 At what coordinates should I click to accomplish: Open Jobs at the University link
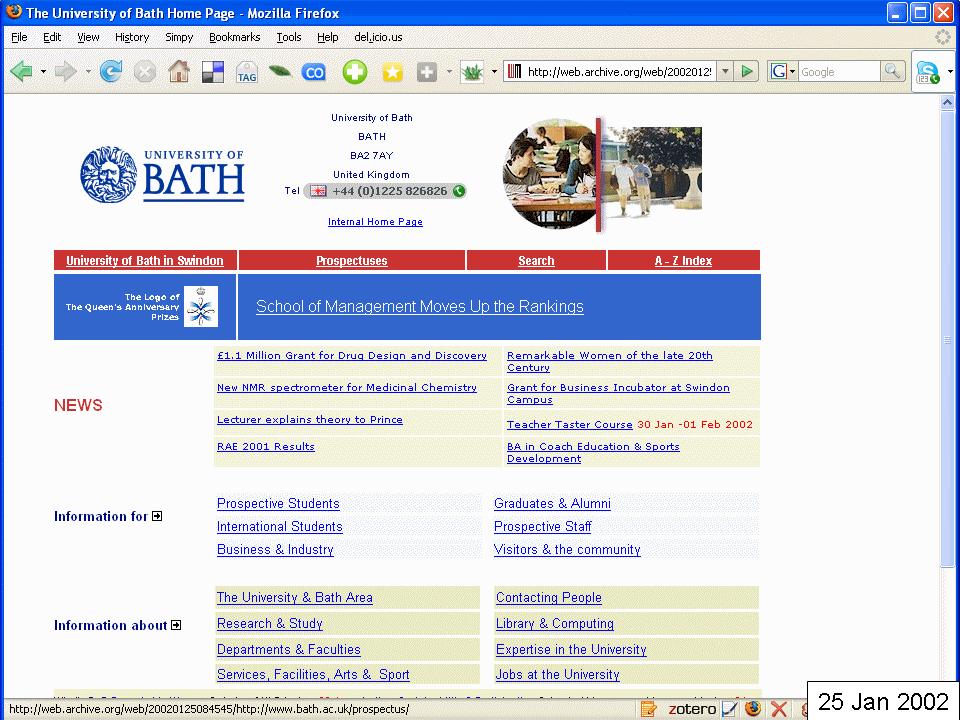click(558, 675)
